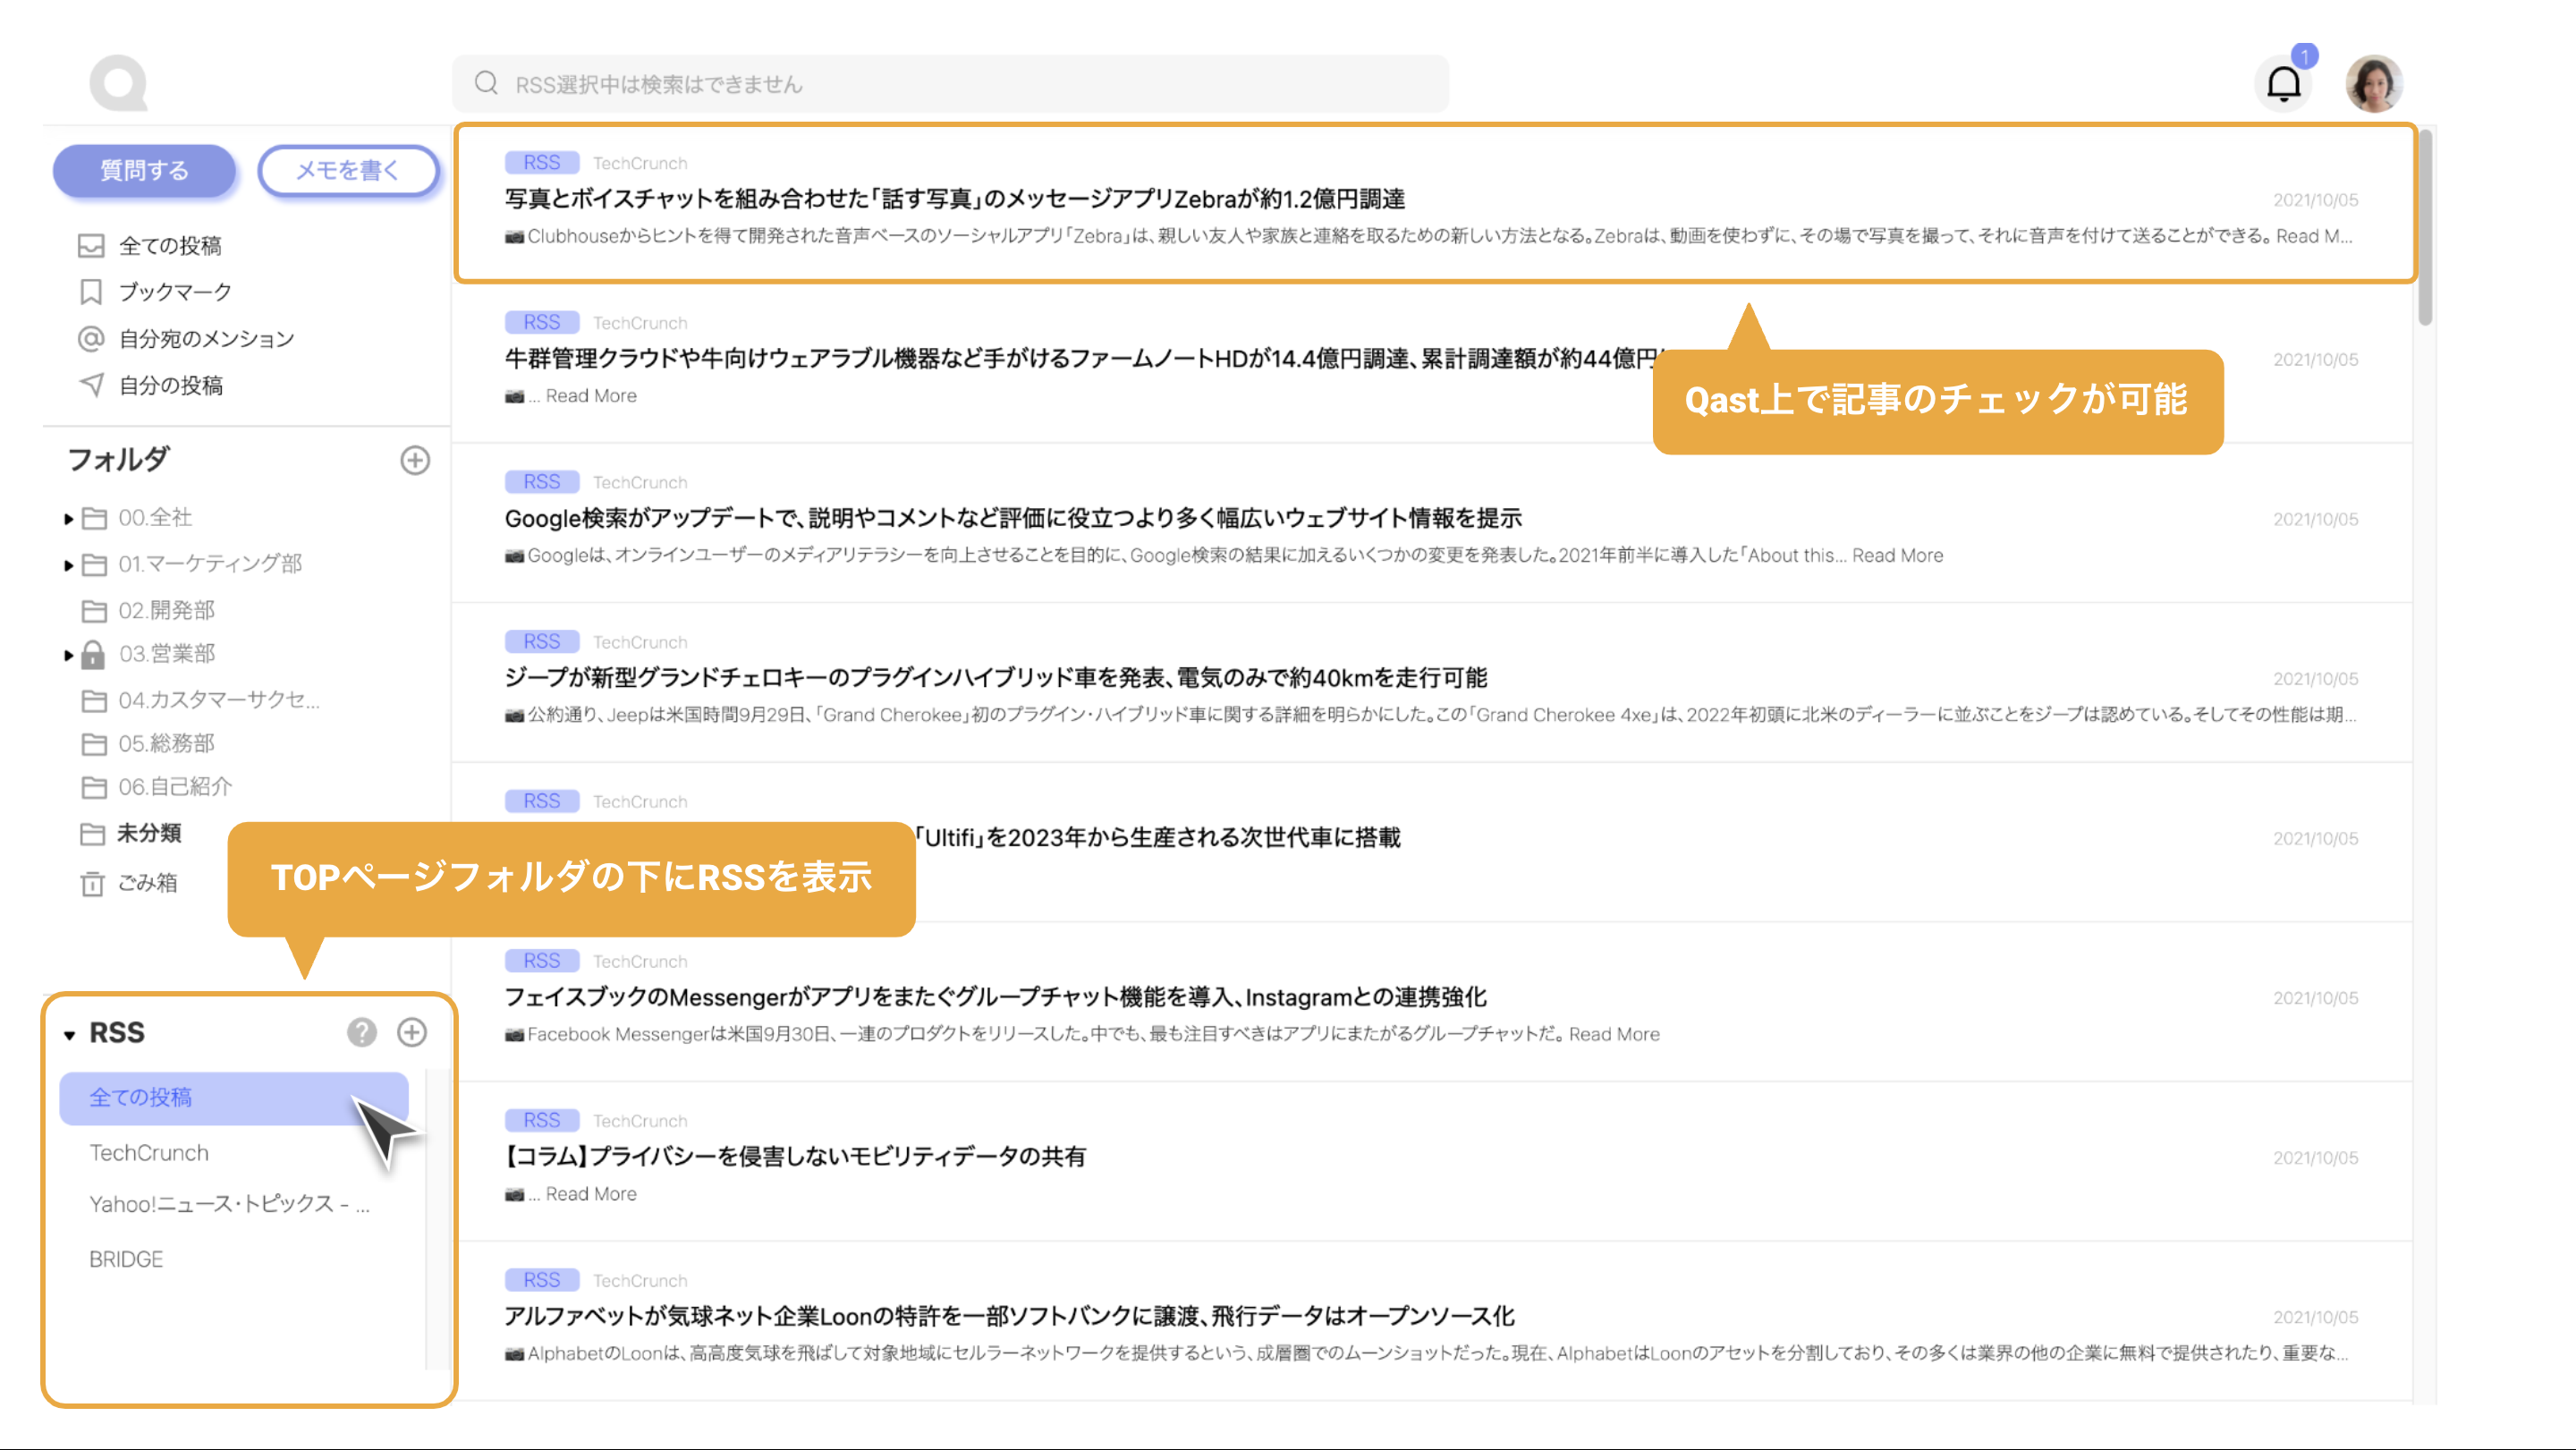
Task: Open the Alphabet Loon patents article
Action: point(1010,1316)
